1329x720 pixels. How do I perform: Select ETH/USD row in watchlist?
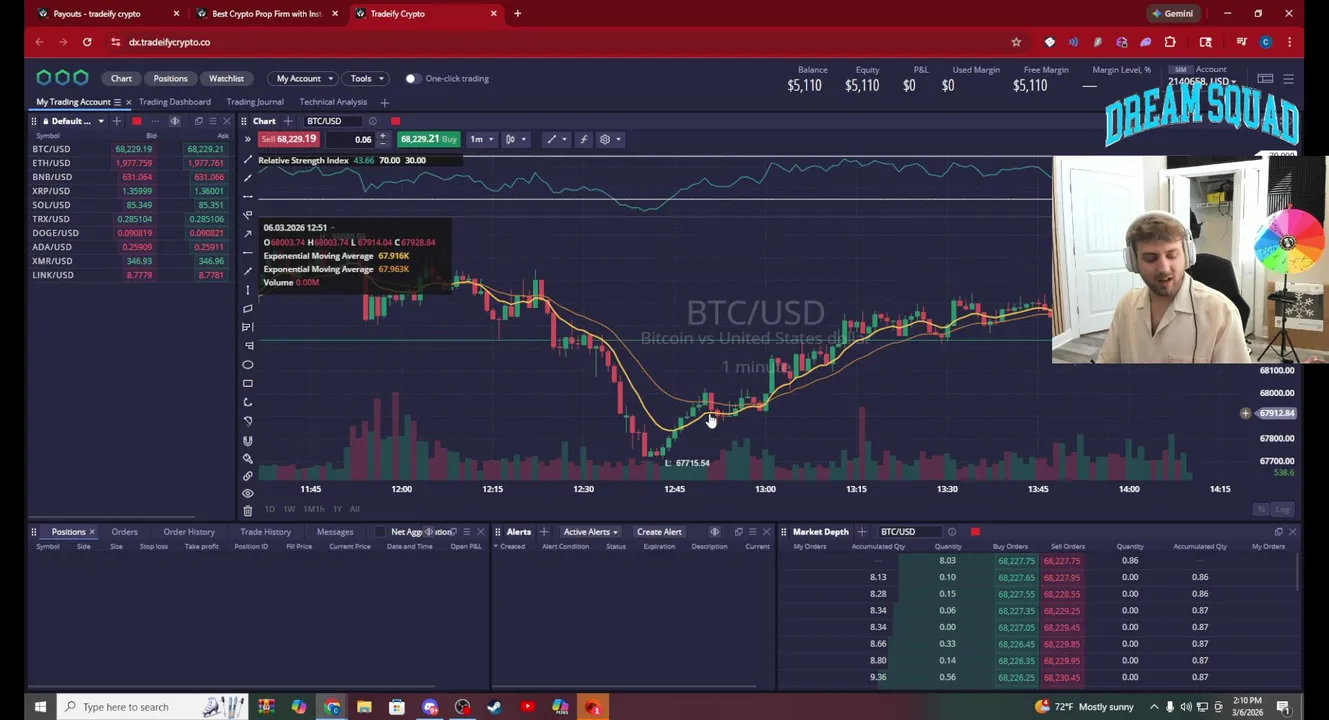pyautogui.click(x=130, y=163)
